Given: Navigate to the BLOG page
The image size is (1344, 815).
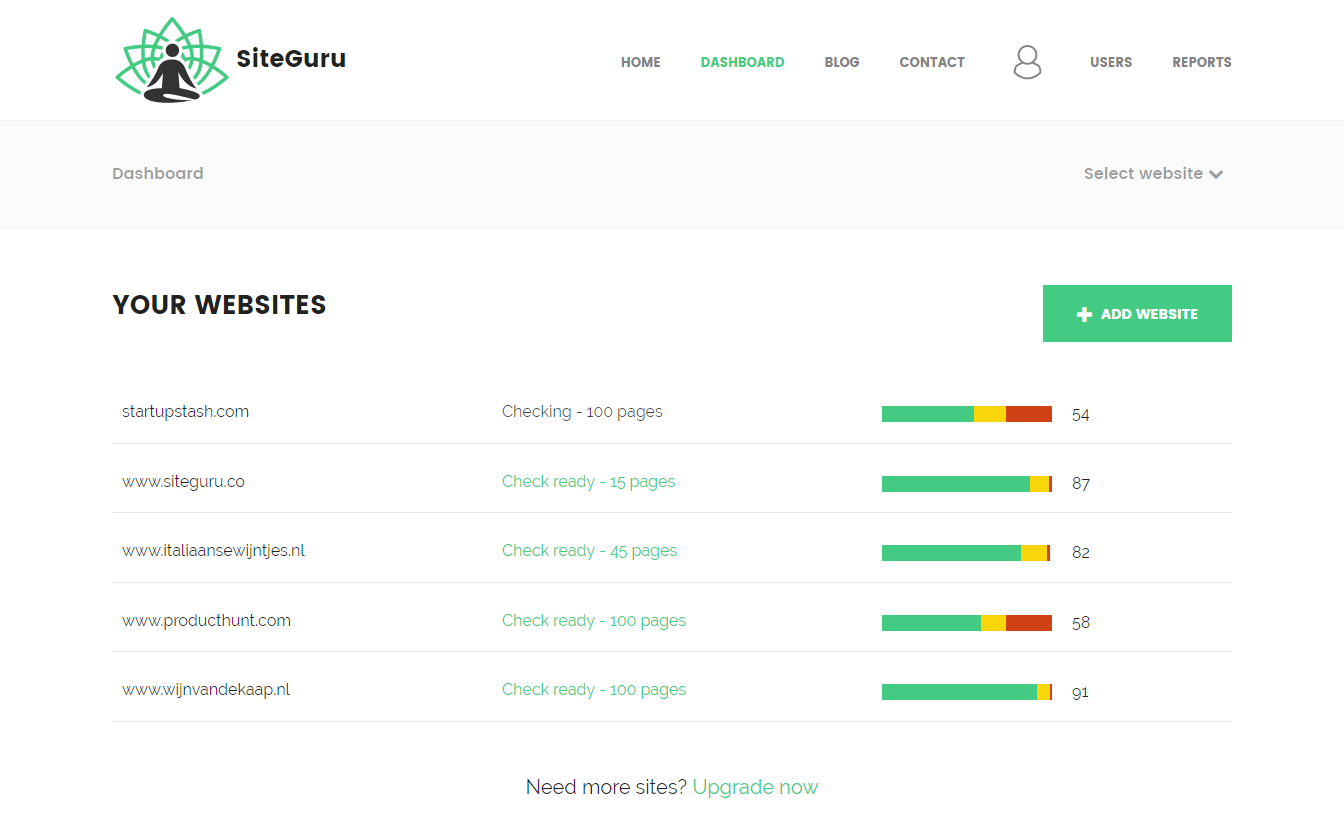Looking at the screenshot, I should pos(842,62).
